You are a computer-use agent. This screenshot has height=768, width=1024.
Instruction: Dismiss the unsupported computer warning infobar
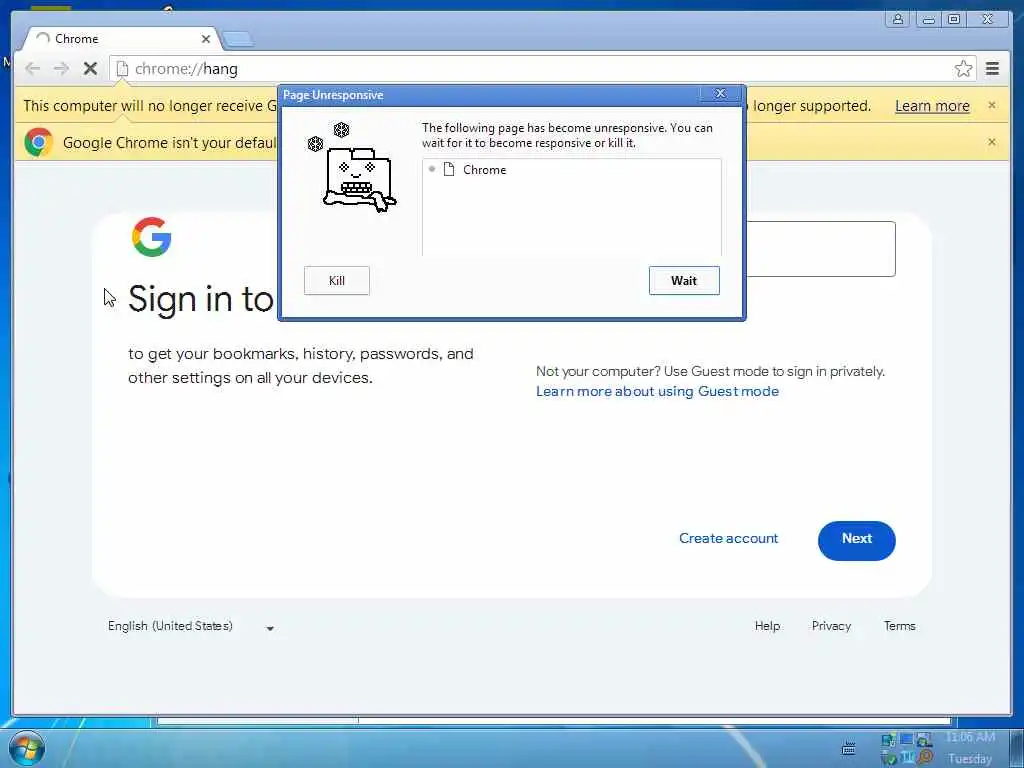992,105
